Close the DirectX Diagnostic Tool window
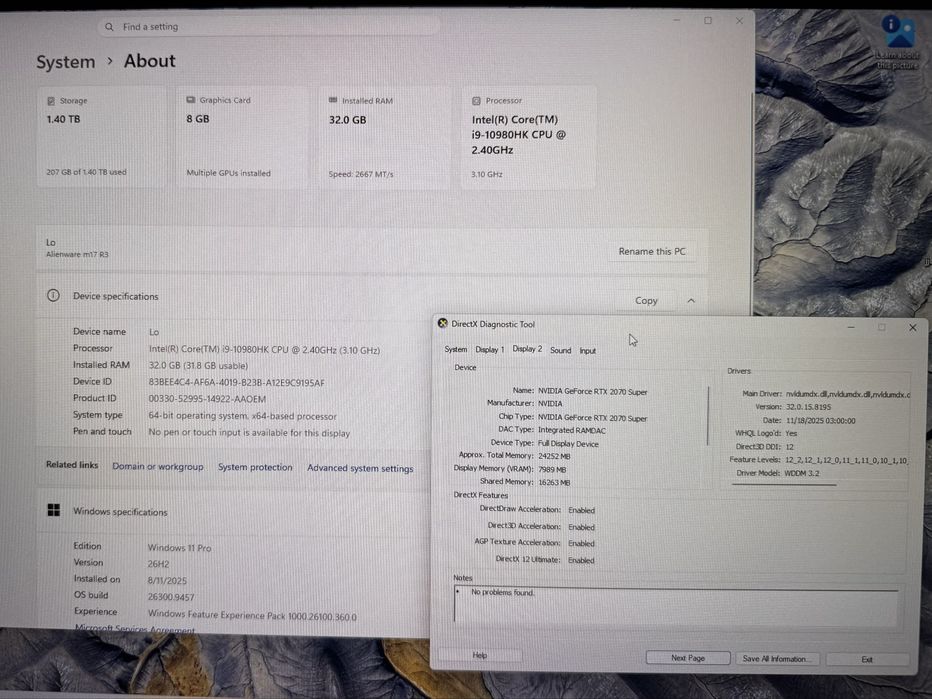 (912, 328)
